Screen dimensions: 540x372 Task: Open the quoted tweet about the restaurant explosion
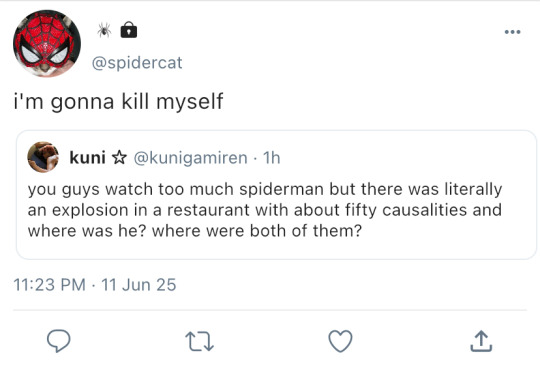click(x=276, y=195)
